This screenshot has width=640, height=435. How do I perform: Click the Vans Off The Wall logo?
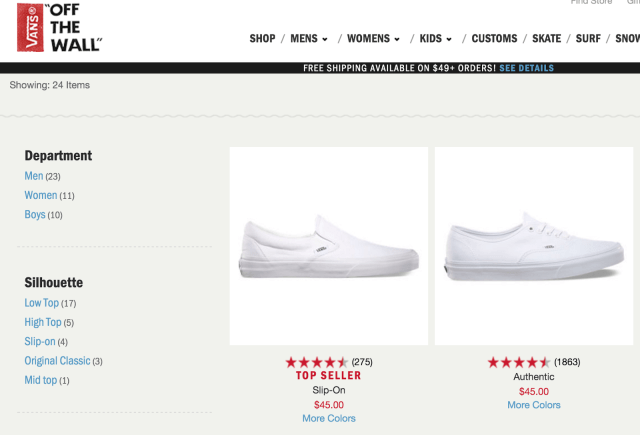pos(59,29)
